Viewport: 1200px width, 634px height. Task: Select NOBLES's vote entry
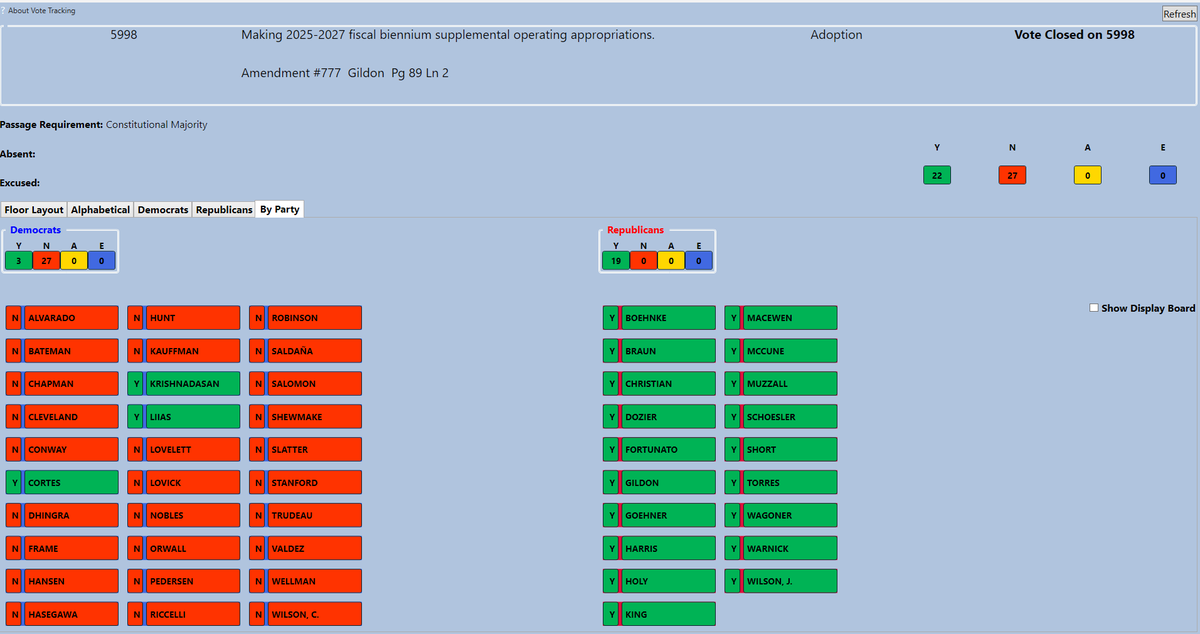(184, 516)
